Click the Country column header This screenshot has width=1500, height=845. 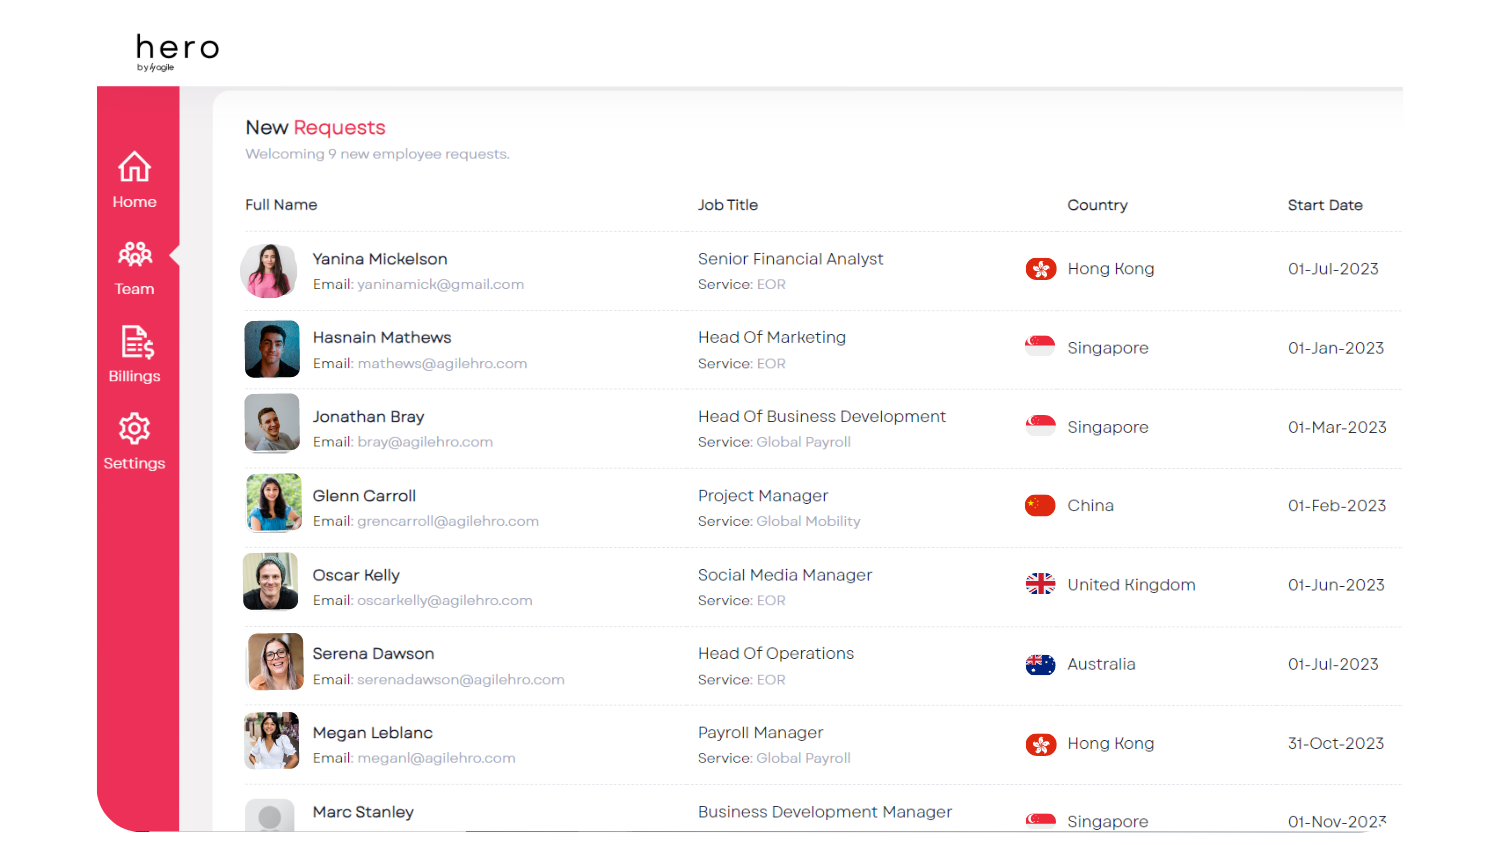coord(1097,205)
